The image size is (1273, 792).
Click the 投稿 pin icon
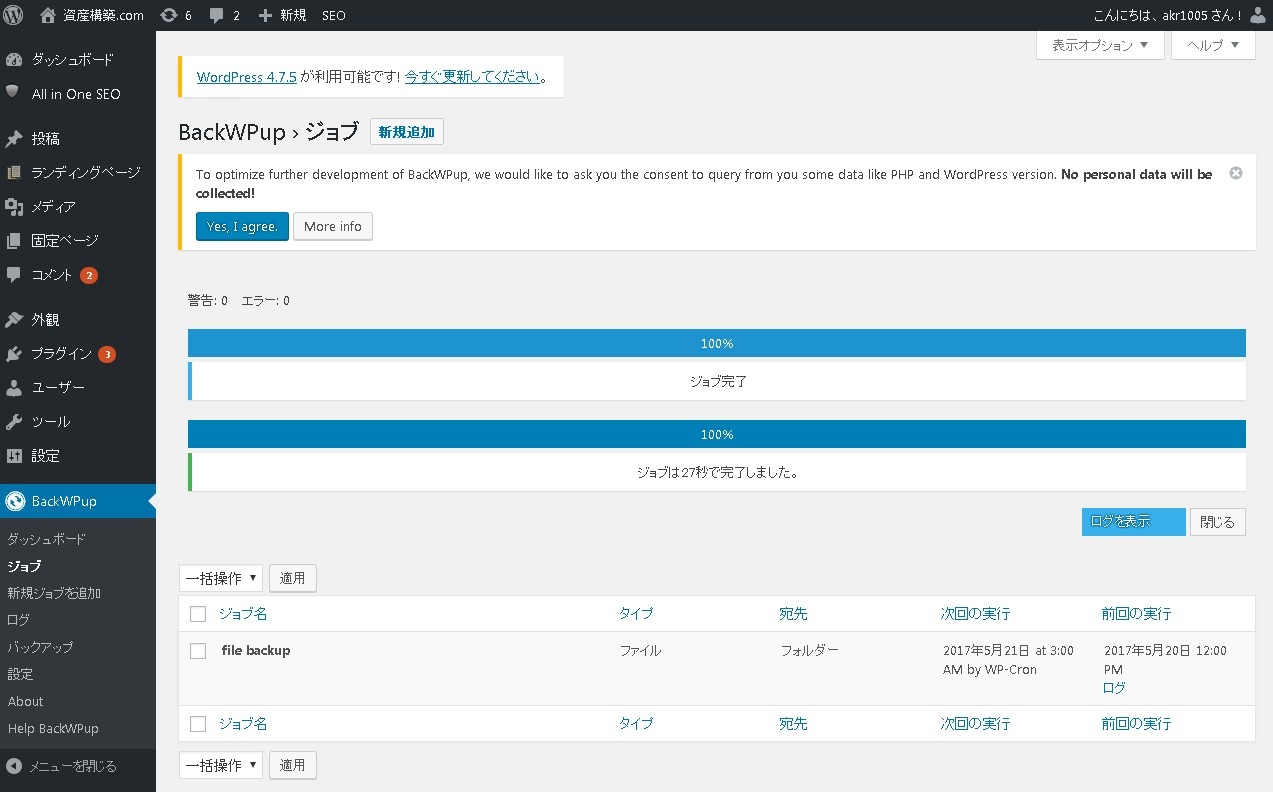(14, 139)
